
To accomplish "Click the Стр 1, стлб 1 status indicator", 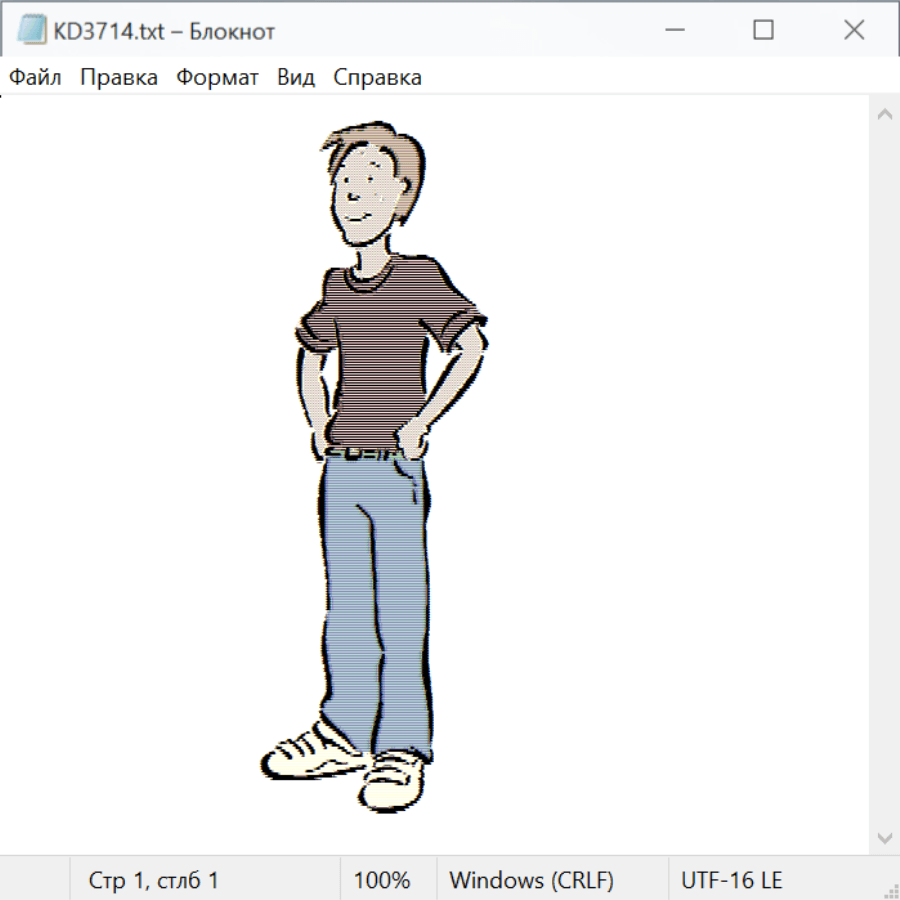I will [x=154, y=880].
